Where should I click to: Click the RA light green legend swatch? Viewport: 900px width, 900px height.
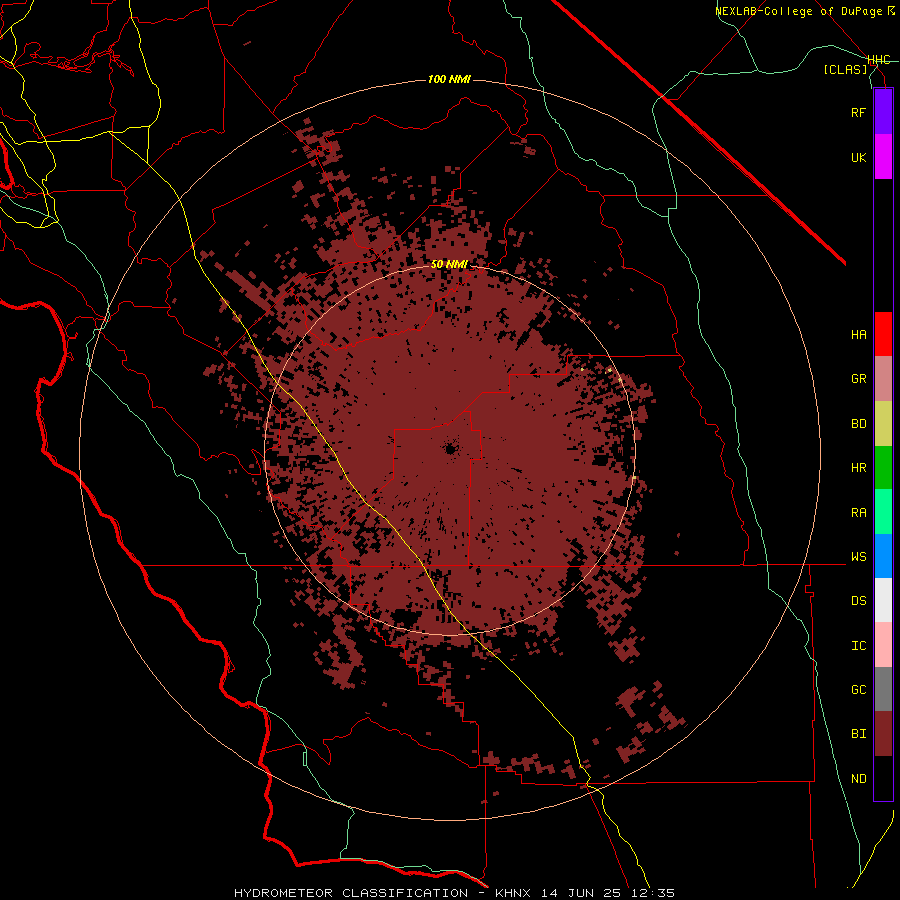pyautogui.click(x=883, y=512)
